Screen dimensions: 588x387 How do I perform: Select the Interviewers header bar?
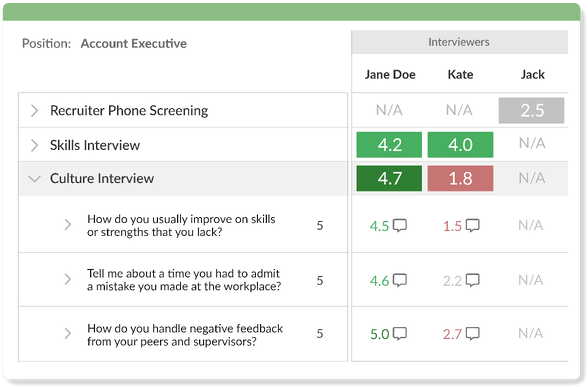(459, 42)
